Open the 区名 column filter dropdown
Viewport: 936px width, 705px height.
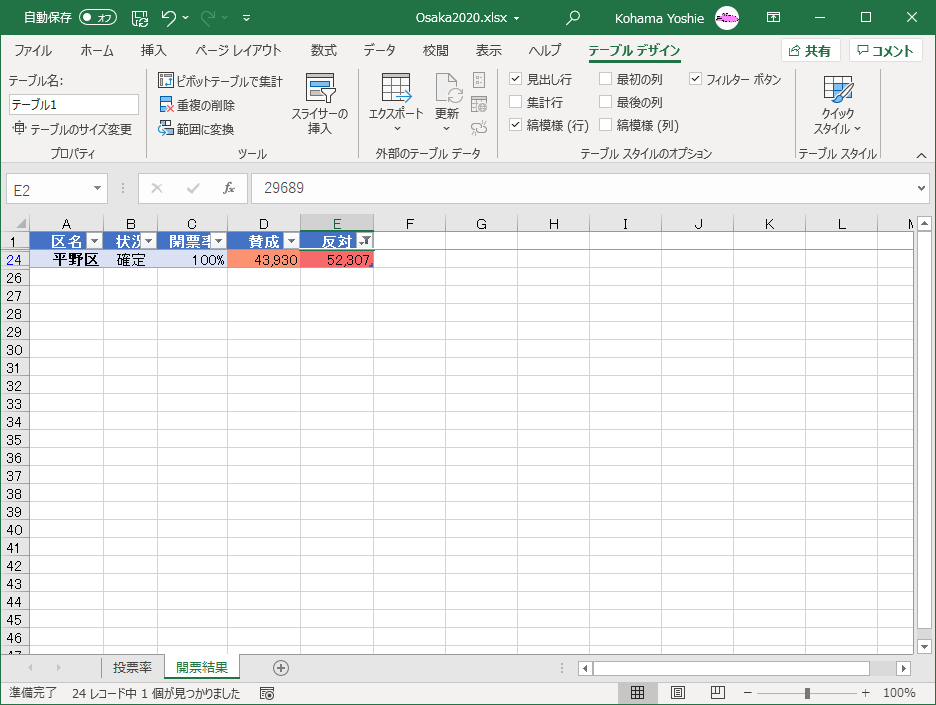pyautogui.click(x=94, y=241)
